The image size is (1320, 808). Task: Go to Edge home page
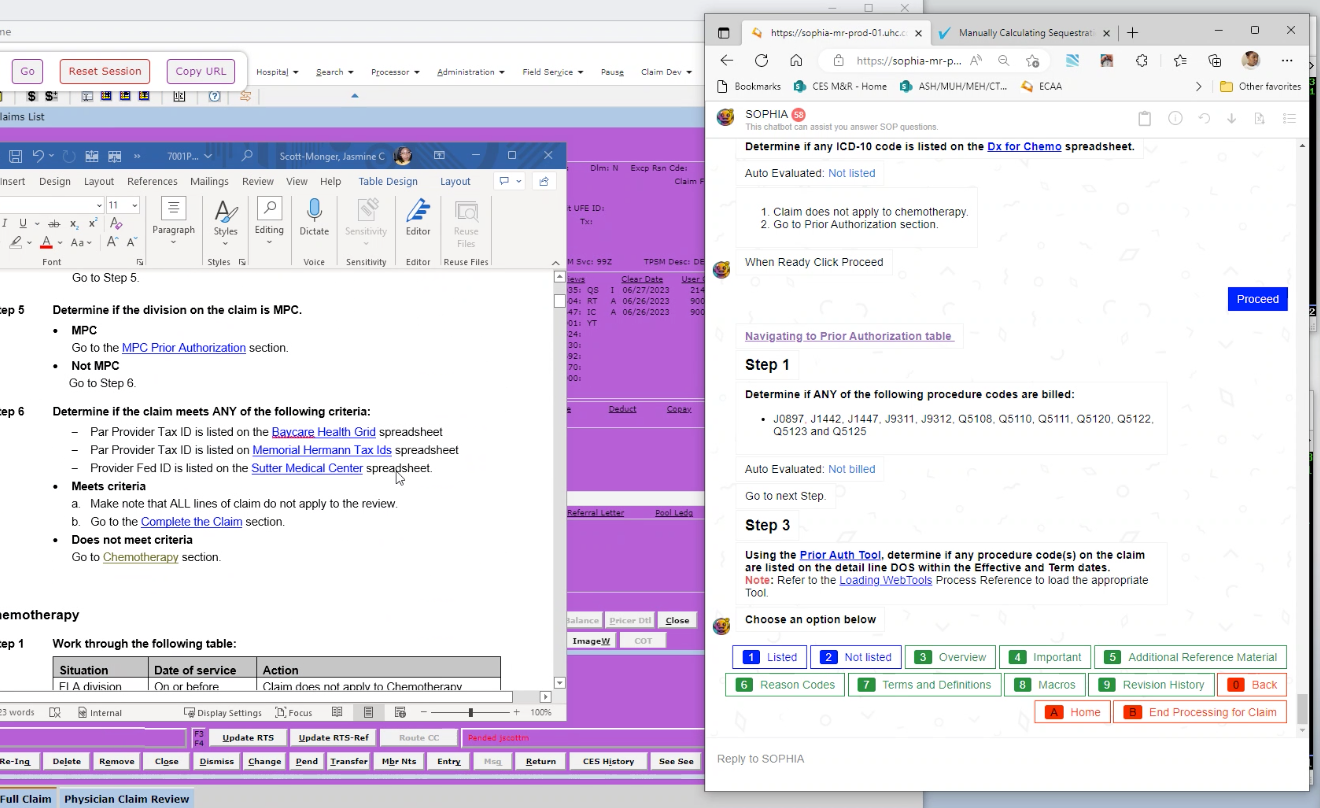796,60
